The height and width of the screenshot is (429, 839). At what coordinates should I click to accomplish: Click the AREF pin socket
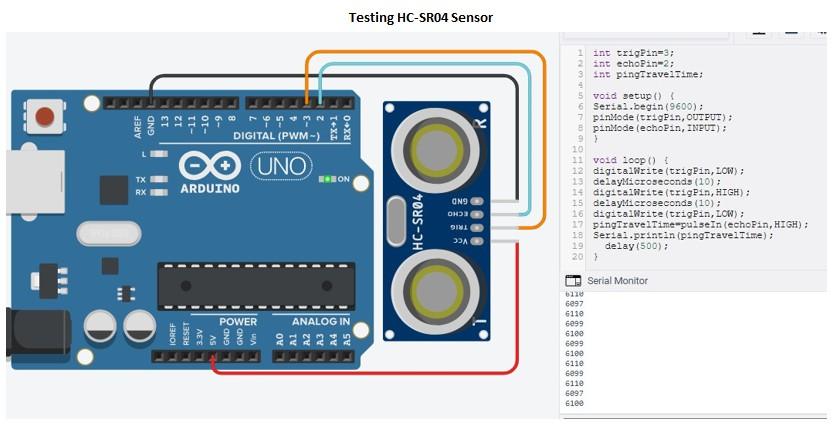point(138,103)
